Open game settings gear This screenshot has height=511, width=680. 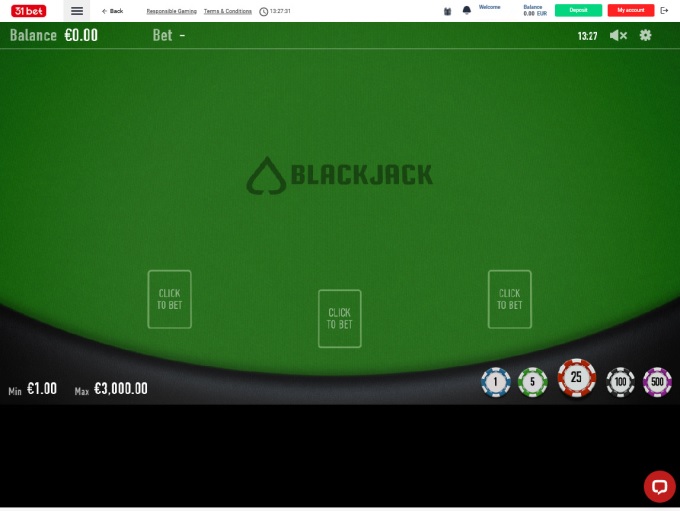click(645, 35)
